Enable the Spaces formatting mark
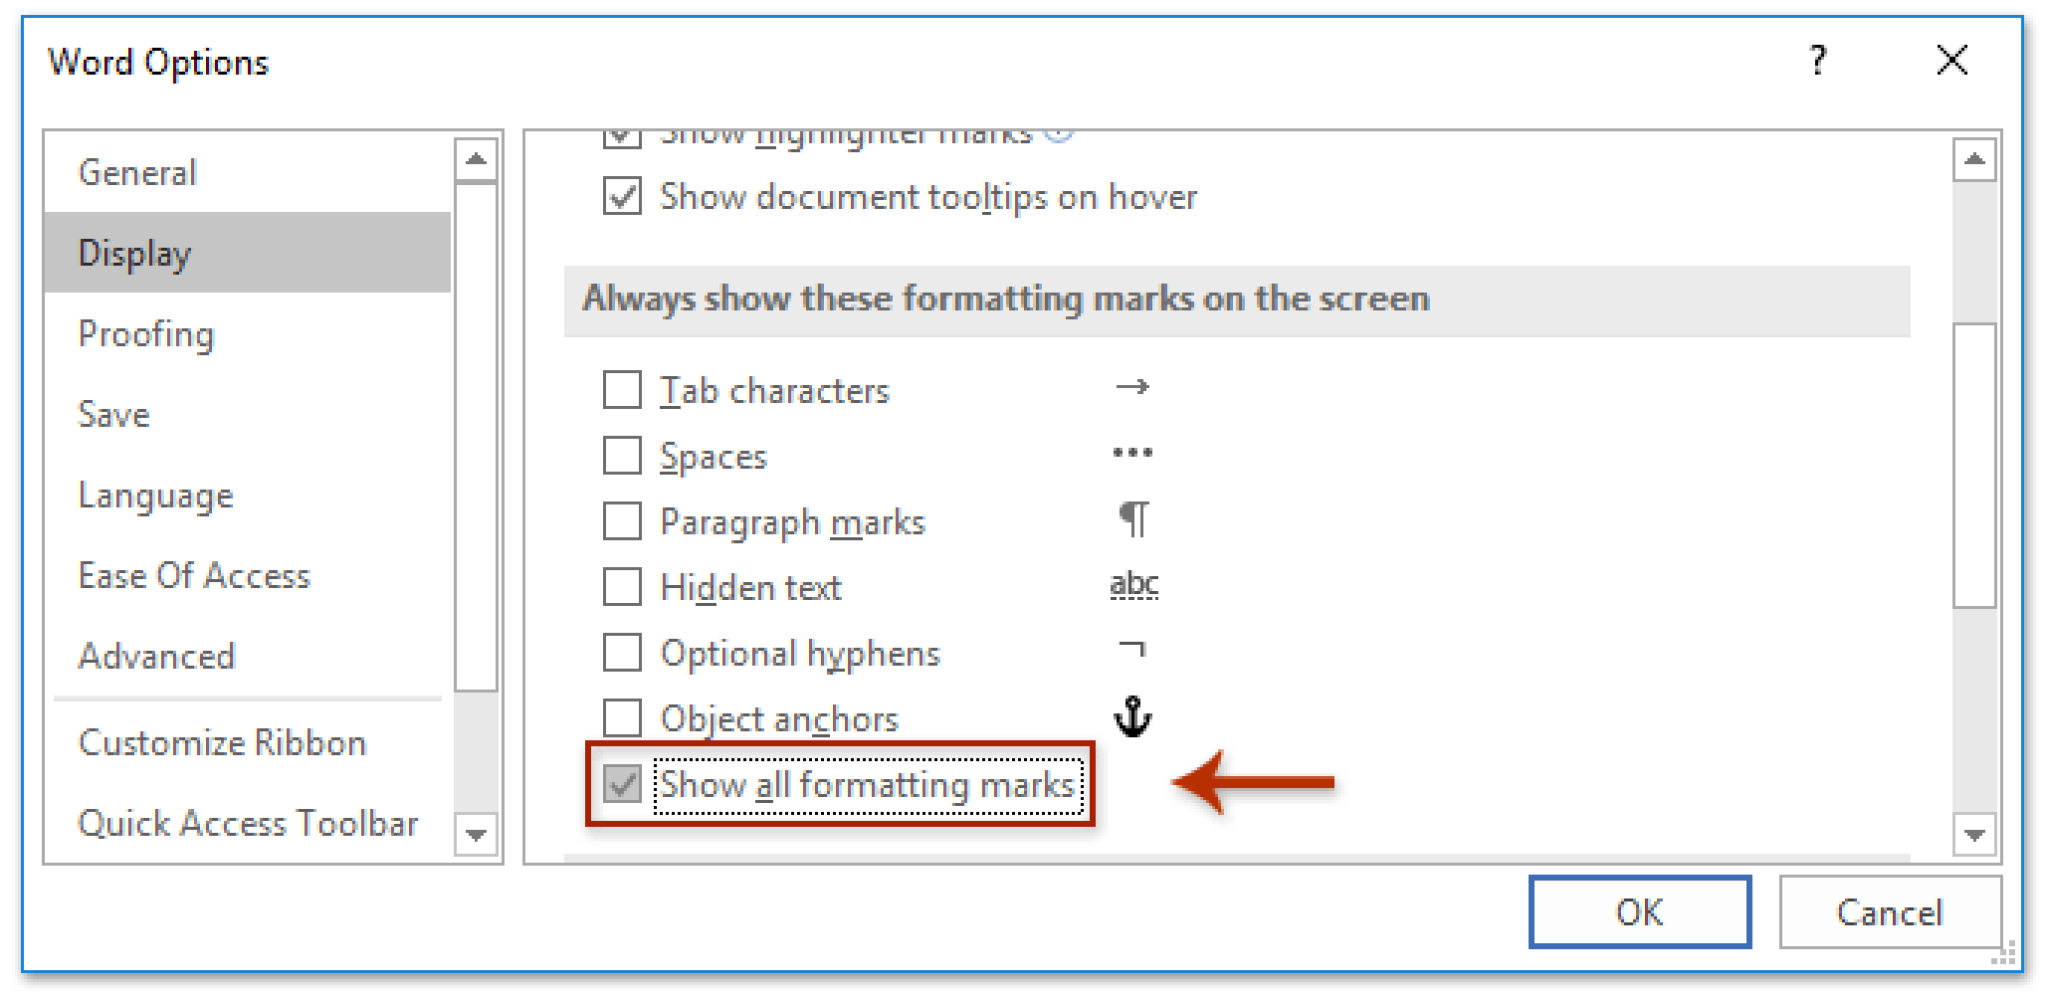Viewport: 2048px width, 997px height. [x=621, y=455]
